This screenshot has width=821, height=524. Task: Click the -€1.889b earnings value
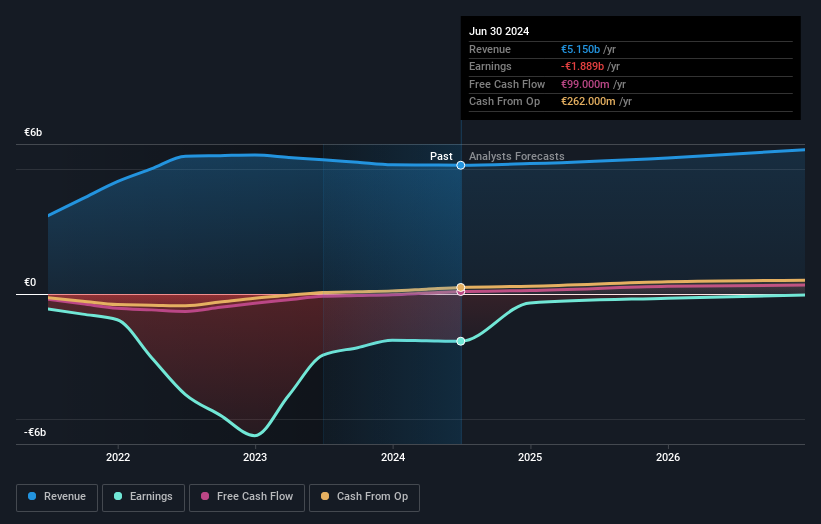click(x=582, y=66)
